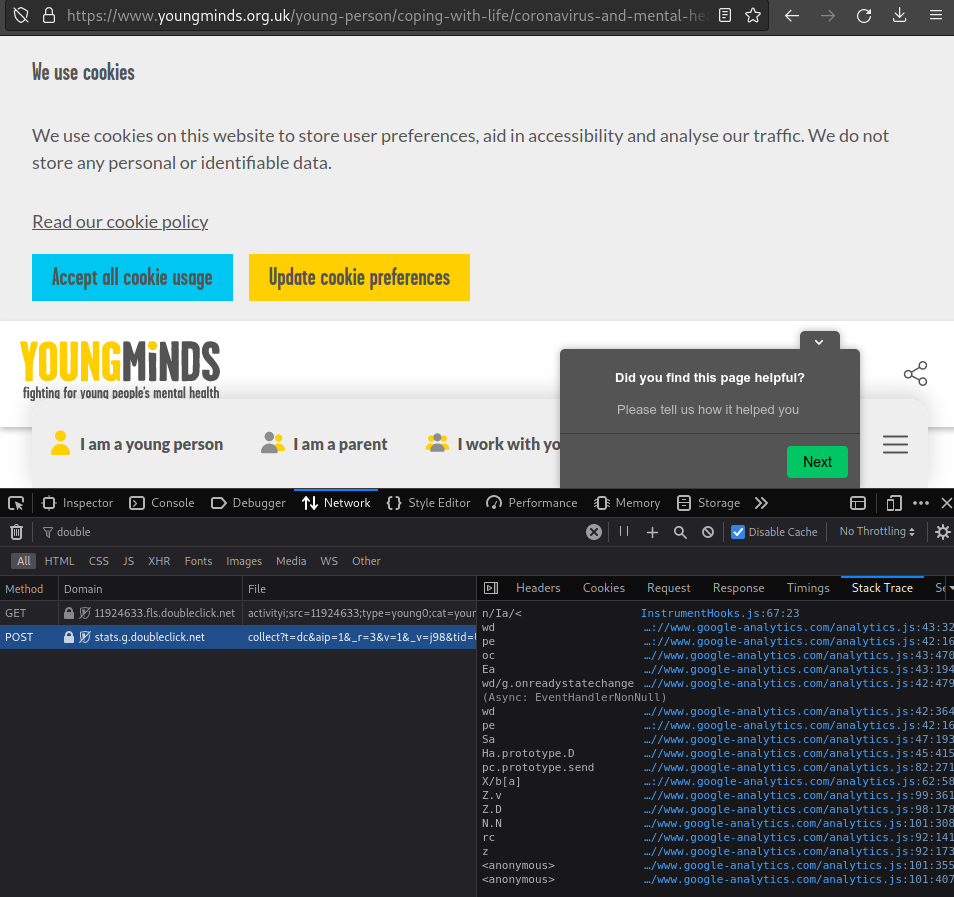Open network settings gear icon
Screen dimensions: 954x897
942,532
